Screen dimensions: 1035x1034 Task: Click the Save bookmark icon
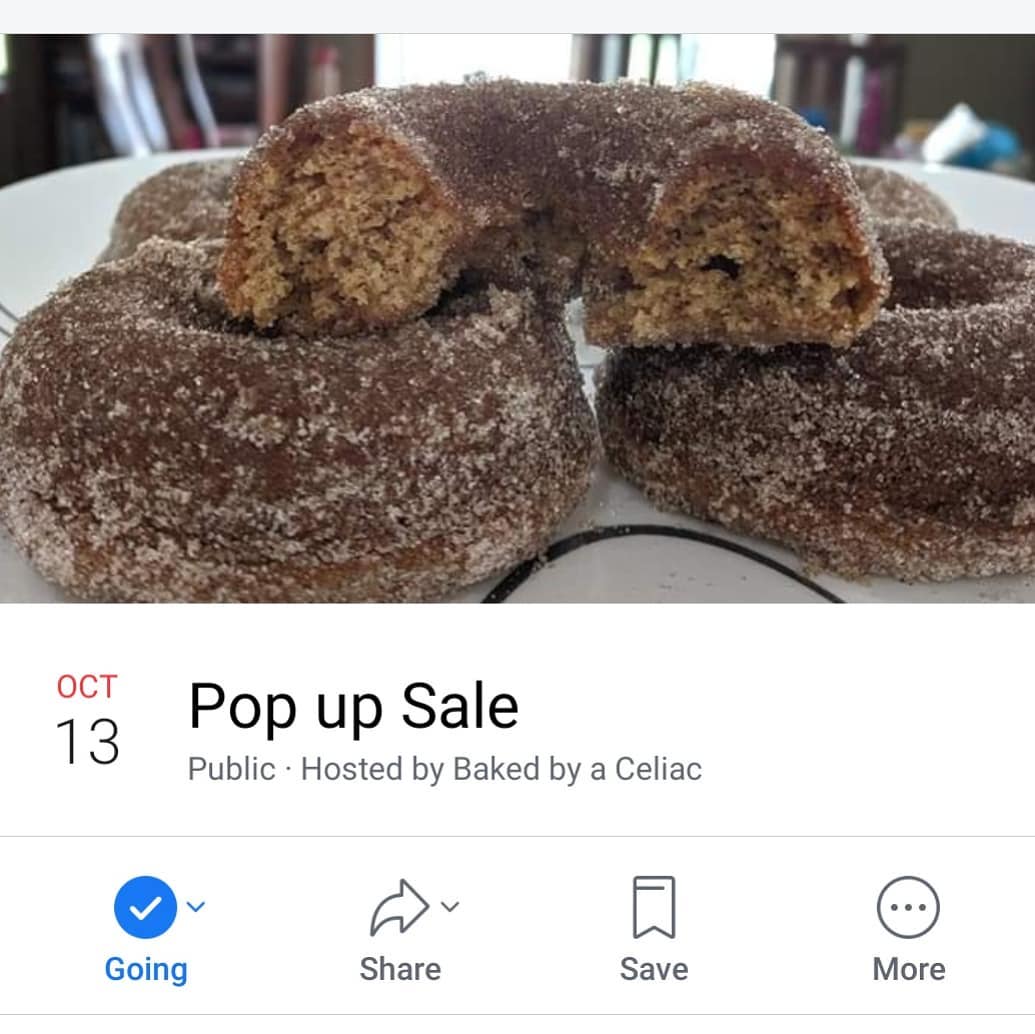tap(653, 907)
